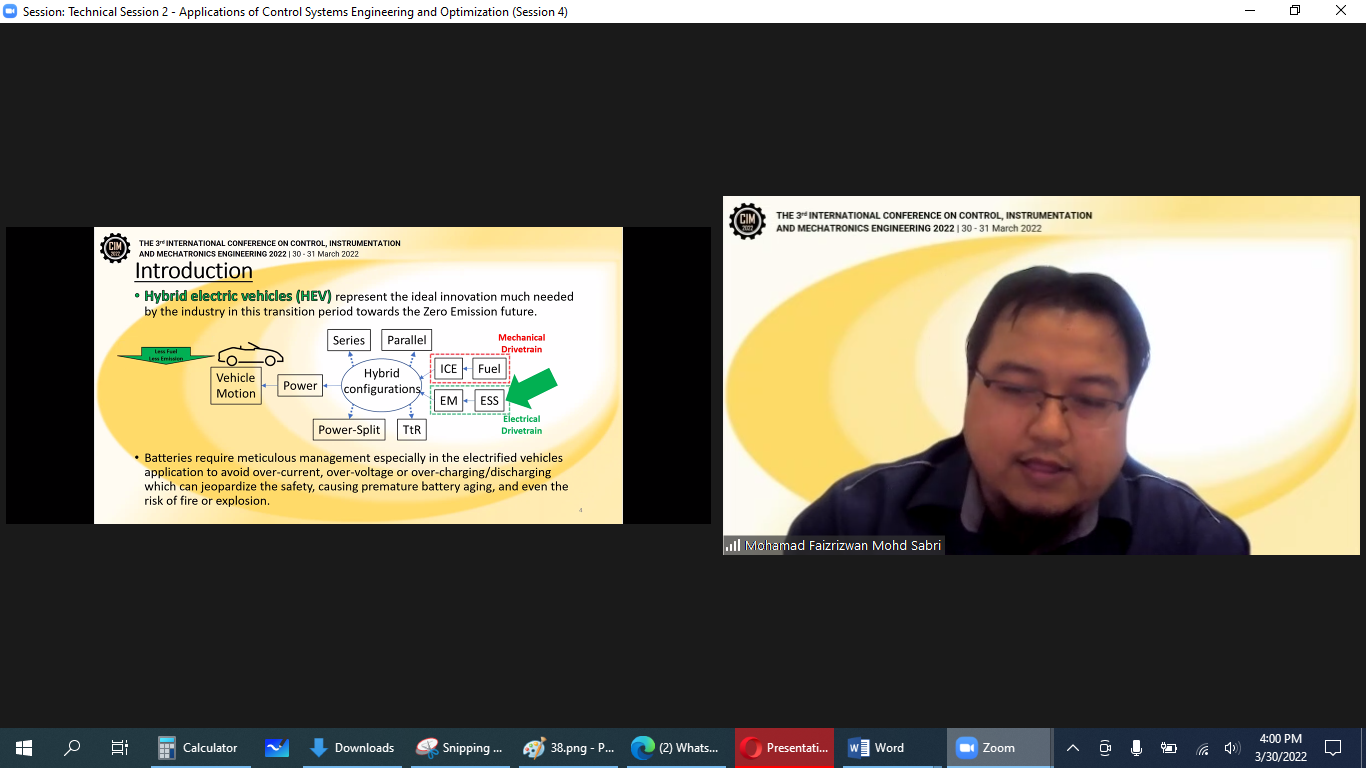Open the Windows Start menu
This screenshot has width=1366, height=768.
pos(23,747)
